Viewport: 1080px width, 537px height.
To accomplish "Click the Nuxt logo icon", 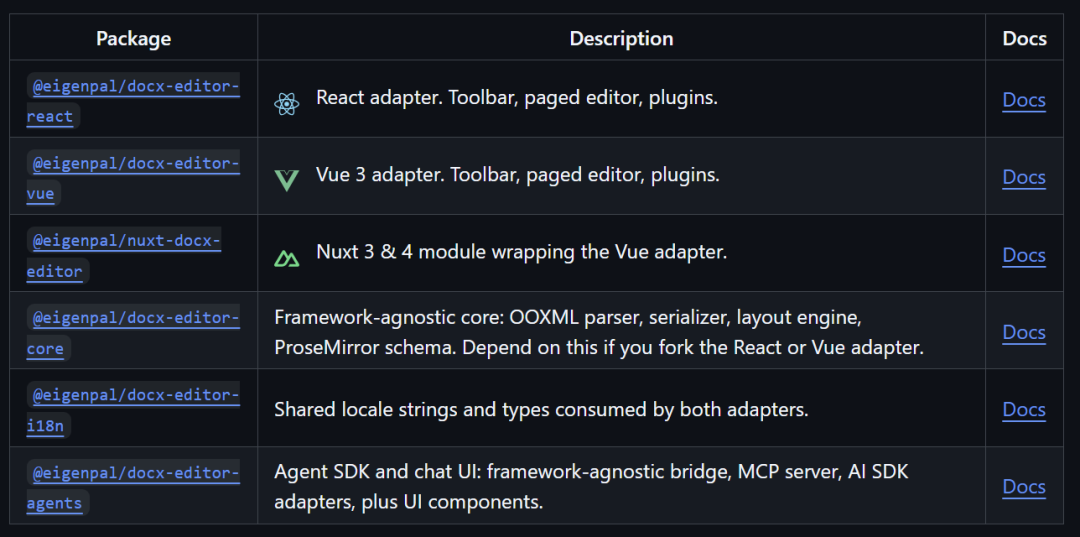I will pos(287,259).
